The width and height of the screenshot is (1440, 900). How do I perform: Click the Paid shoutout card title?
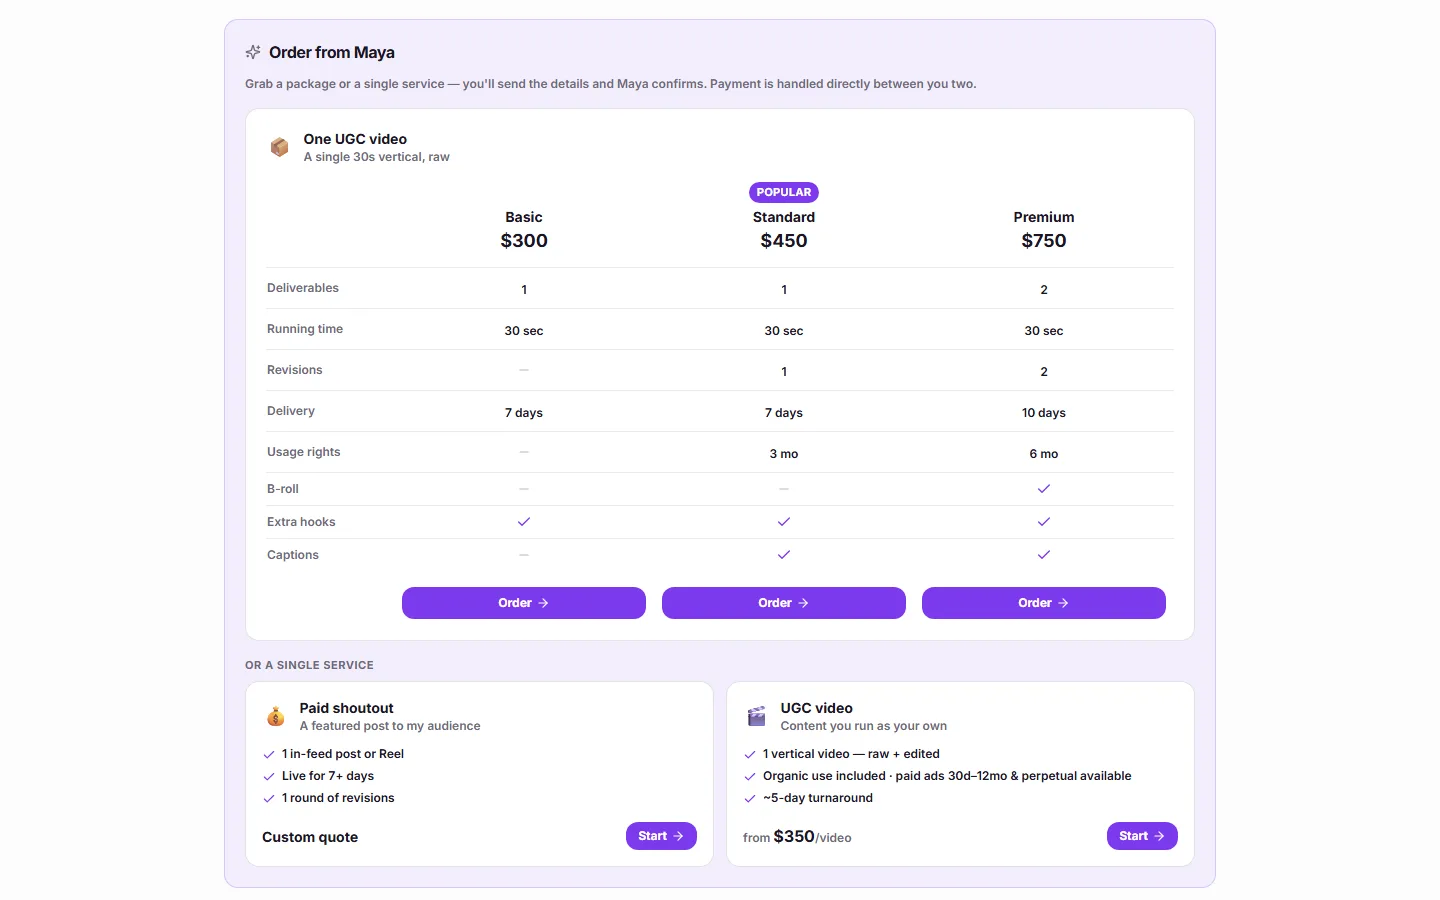(347, 708)
